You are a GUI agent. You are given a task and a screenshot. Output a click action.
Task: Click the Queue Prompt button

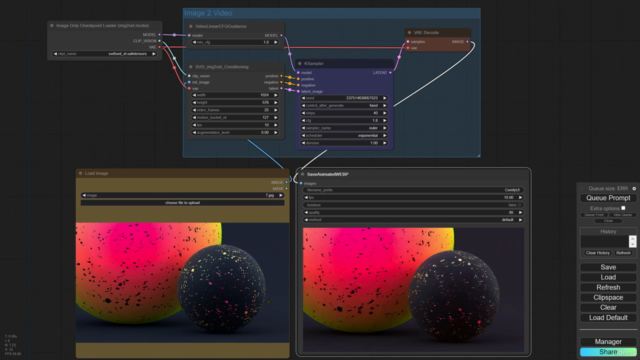pyautogui.click(x=608, y=198)
